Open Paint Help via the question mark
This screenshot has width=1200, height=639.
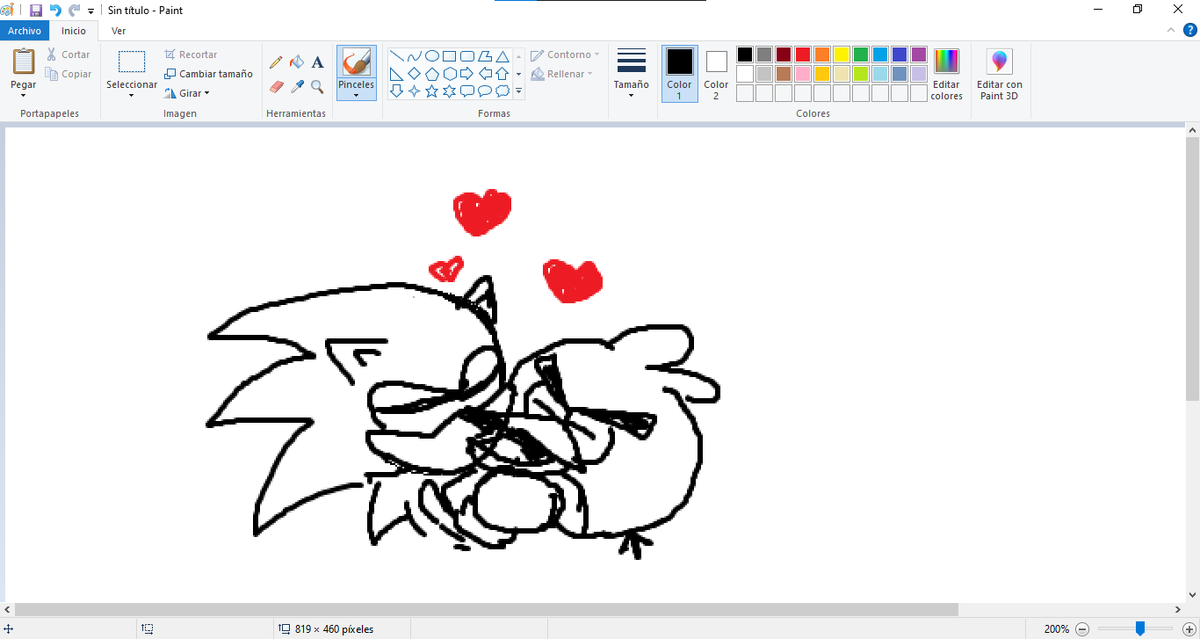[x=1188, y=31]
